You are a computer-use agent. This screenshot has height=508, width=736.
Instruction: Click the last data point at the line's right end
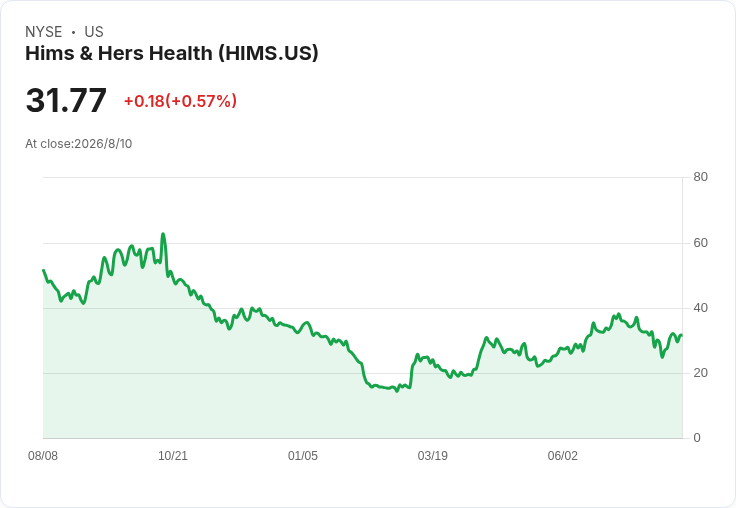682,335
